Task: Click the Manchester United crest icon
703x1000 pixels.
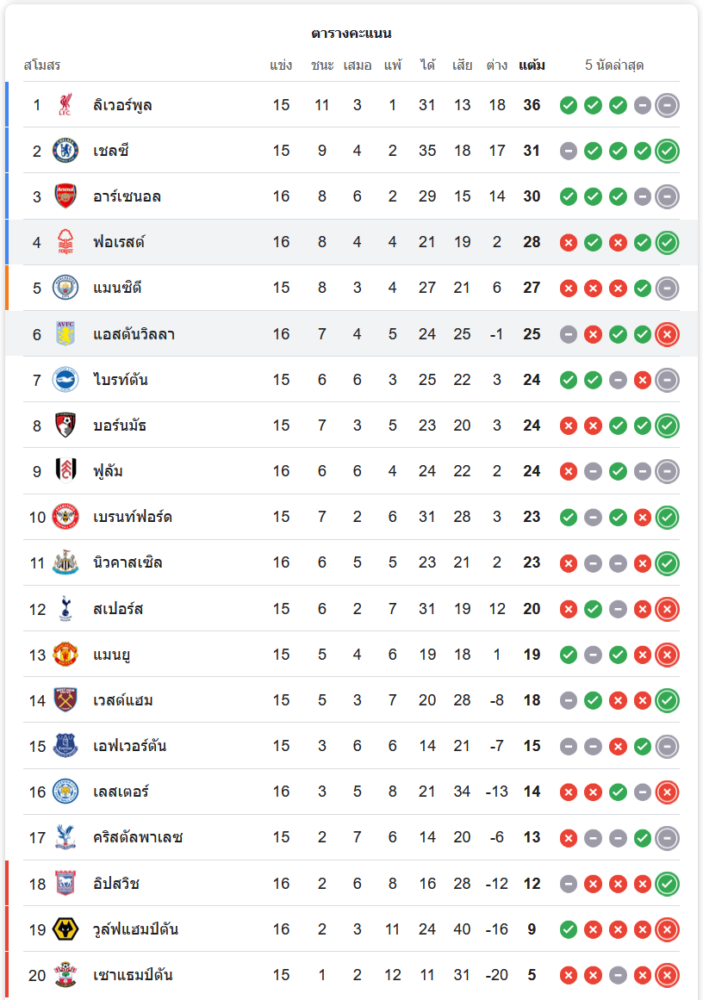Action: [65, 654]
